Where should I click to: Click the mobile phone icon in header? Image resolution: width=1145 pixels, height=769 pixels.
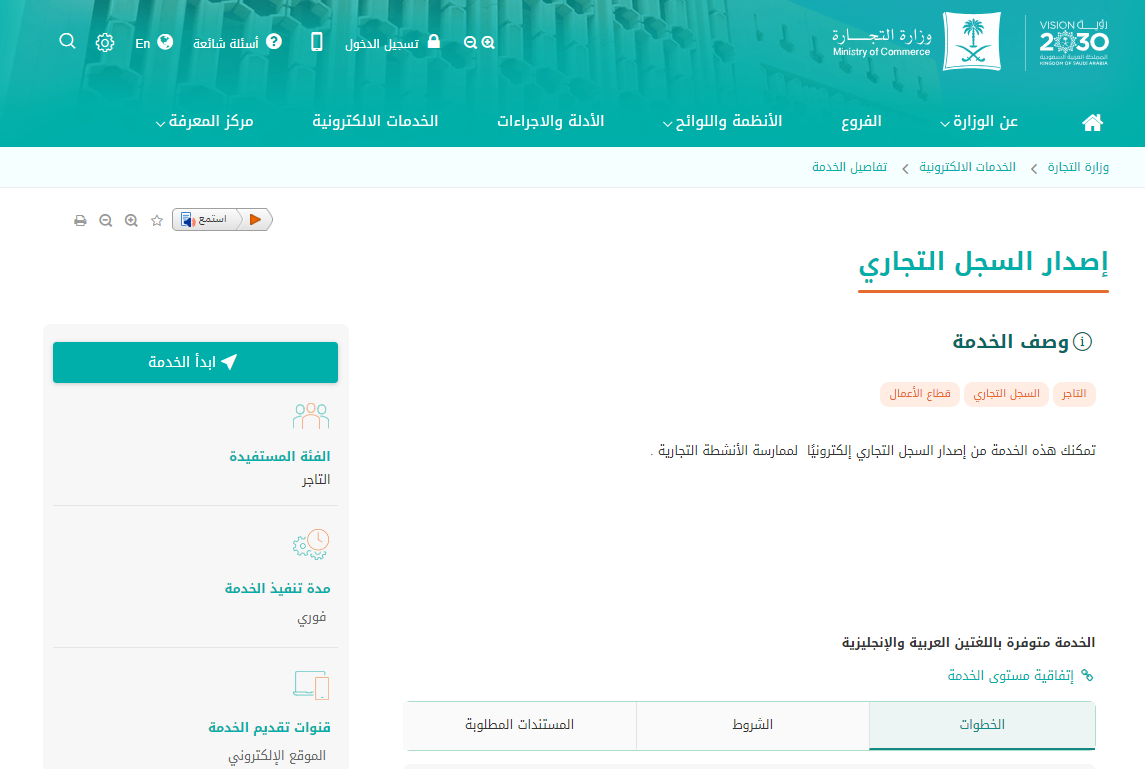pos(316,42)
